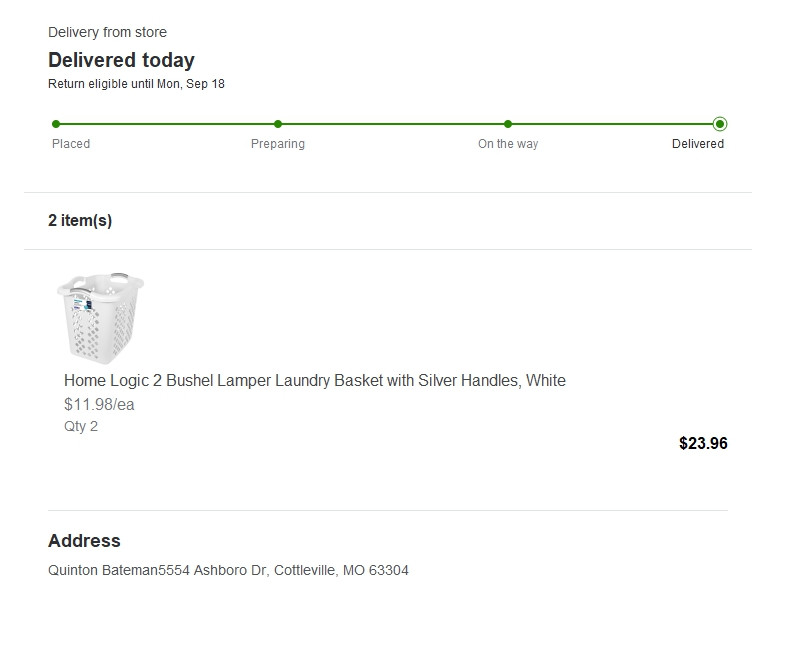Screen dimensions: 800x646
Task: Click the "Delivered today" heading
Action: (x=121, y=60)
